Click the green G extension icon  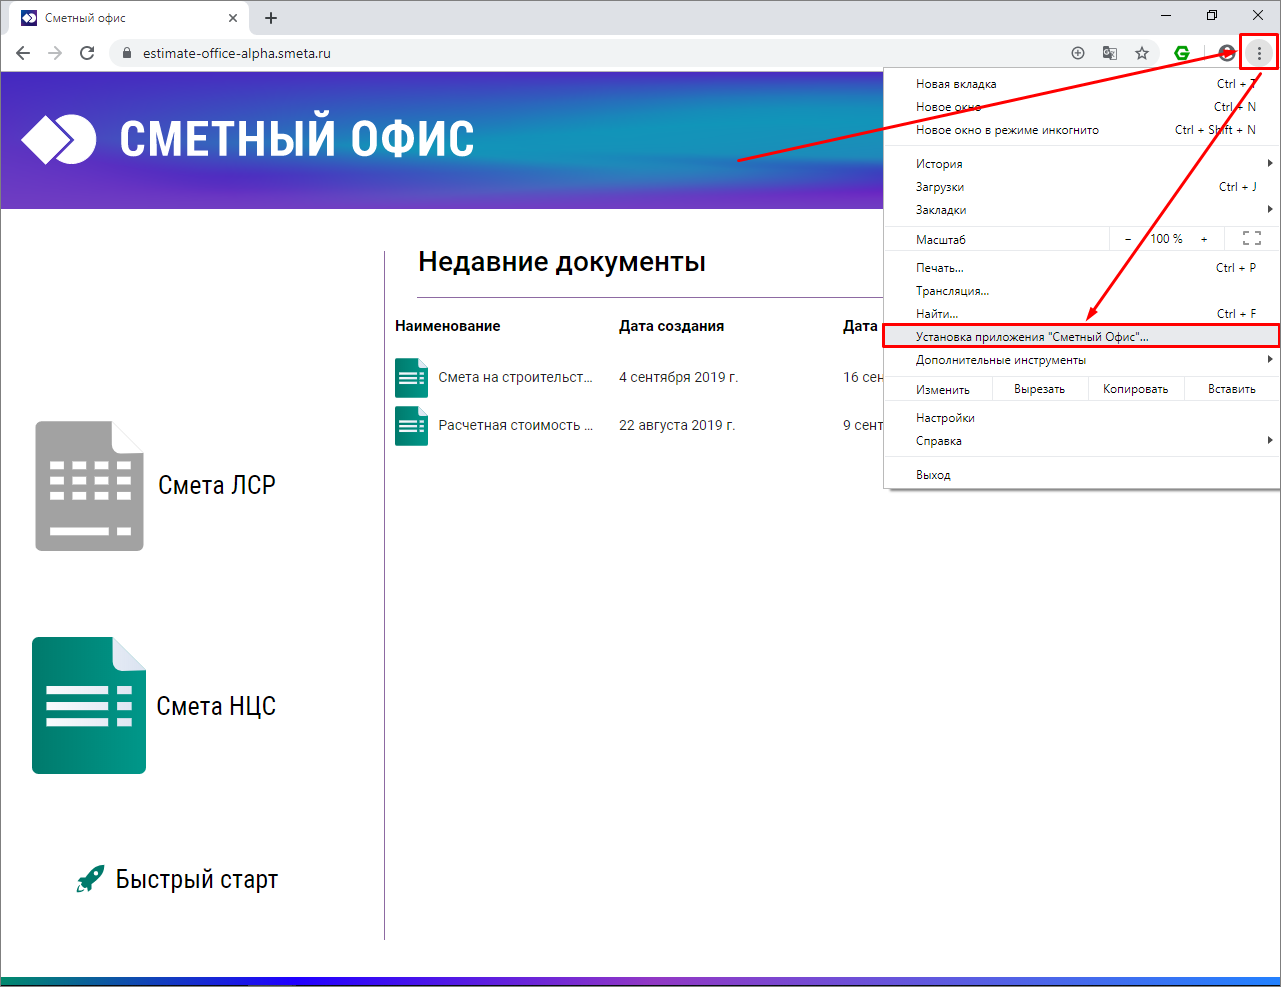[1182, 53]
